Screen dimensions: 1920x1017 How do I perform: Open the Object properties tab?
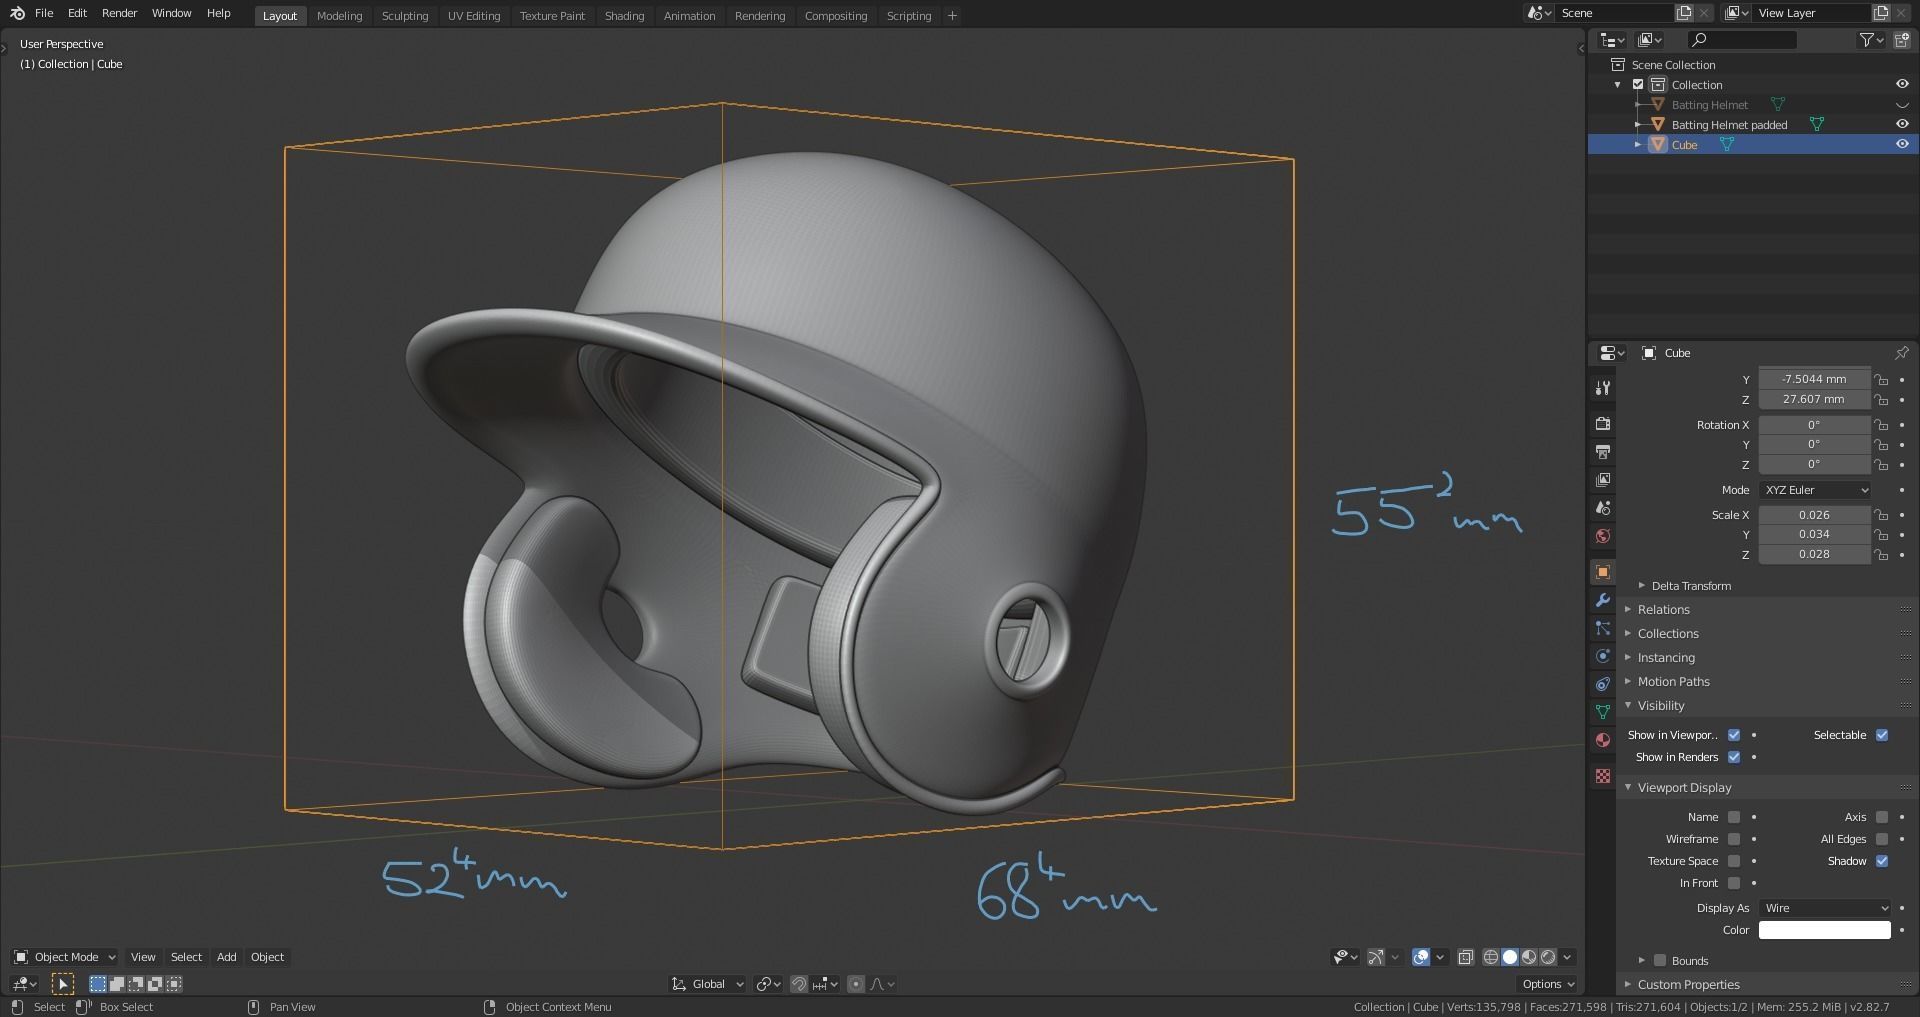tap(1603, 572)
